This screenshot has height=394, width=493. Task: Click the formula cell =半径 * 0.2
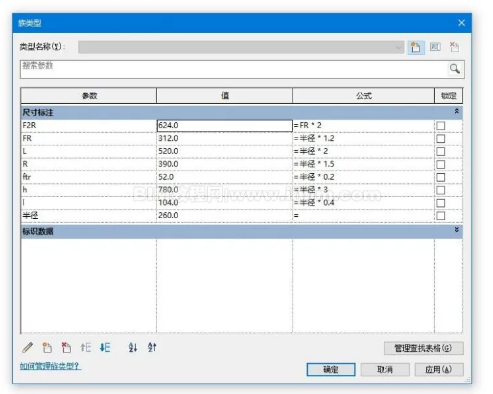click(364, 177)
